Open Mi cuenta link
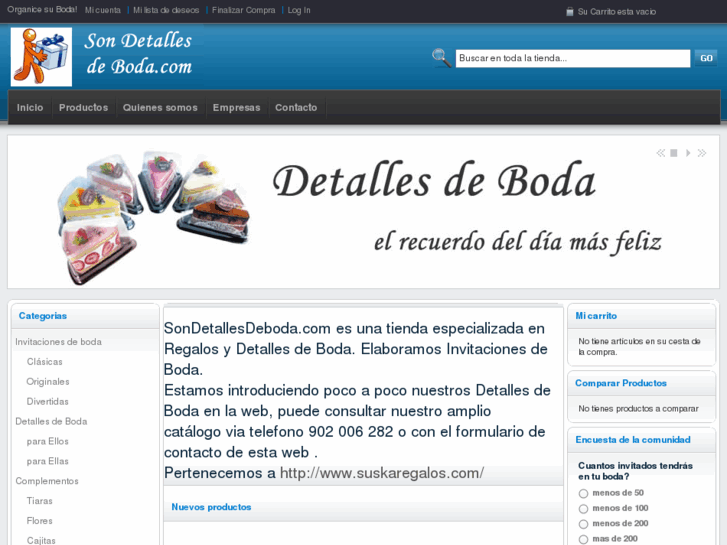Screen dimensions: 727x545 102,10
